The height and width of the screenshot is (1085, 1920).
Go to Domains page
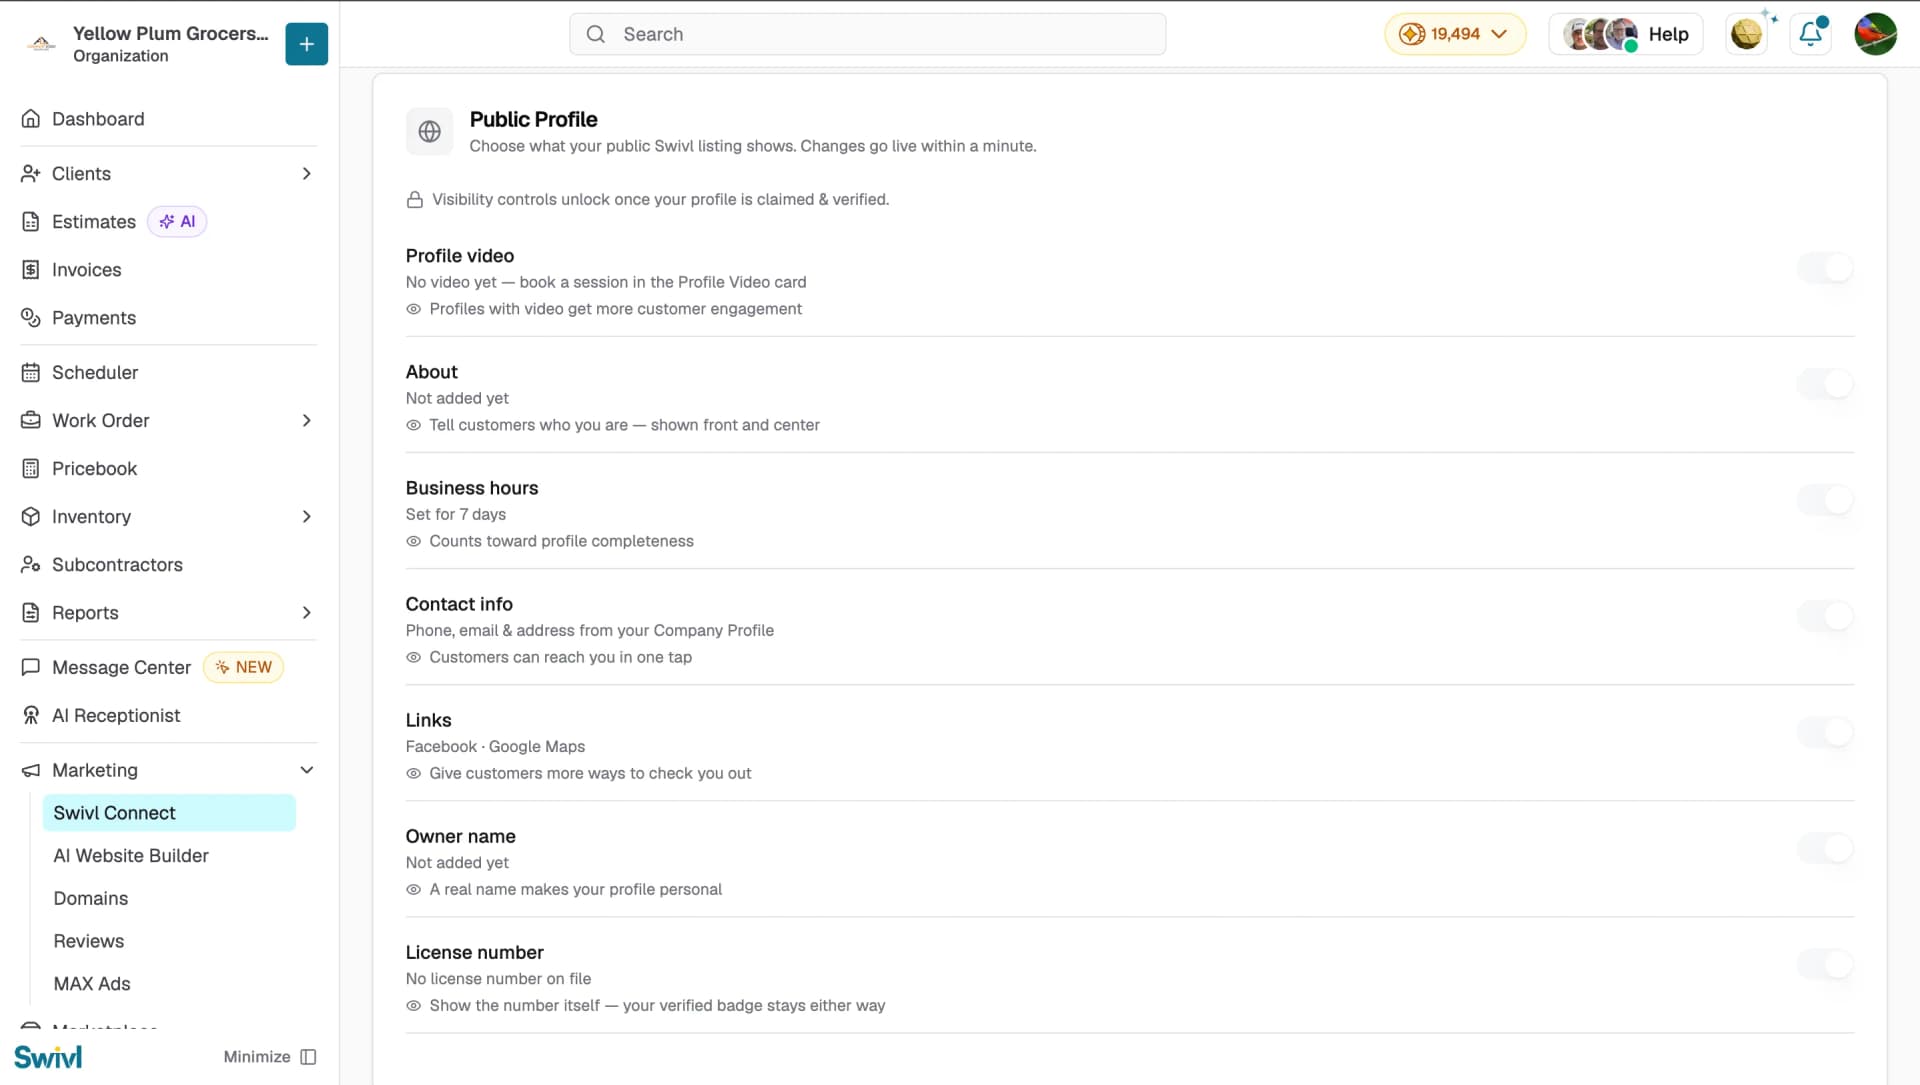(x=91, y=899)
